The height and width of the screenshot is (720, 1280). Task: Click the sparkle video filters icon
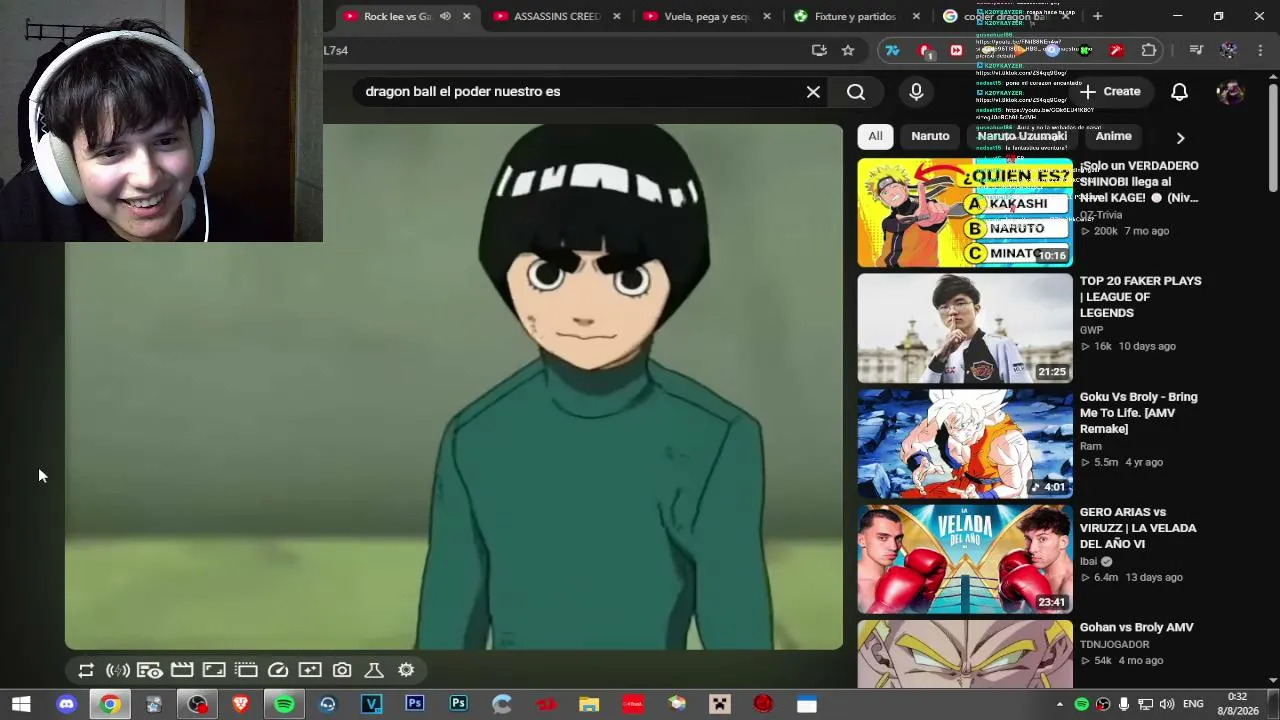tap(310, 670)
